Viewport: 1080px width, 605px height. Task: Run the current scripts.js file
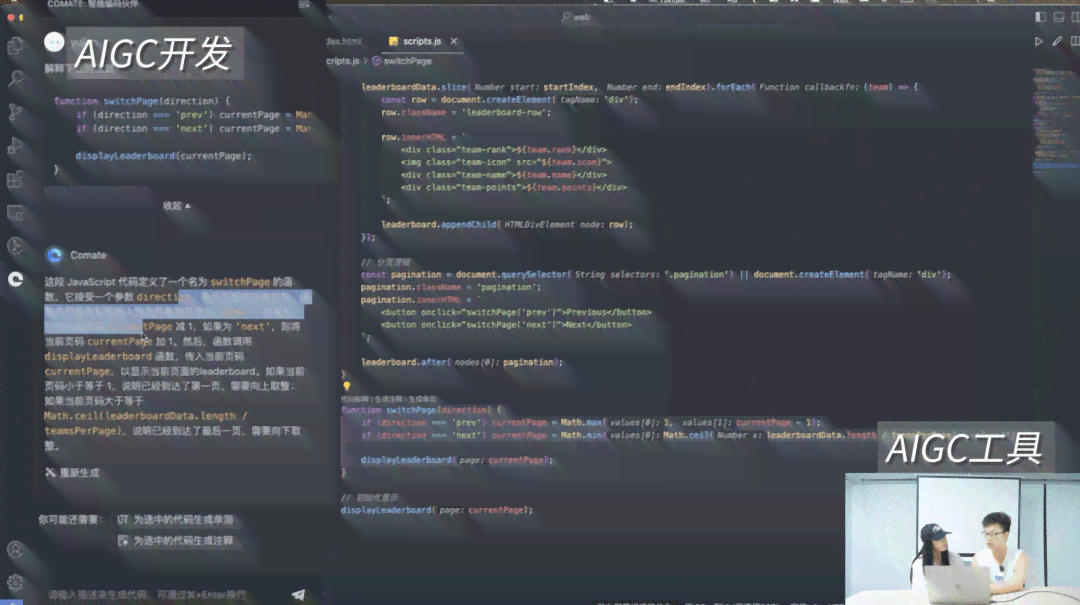pos(1039,41)
